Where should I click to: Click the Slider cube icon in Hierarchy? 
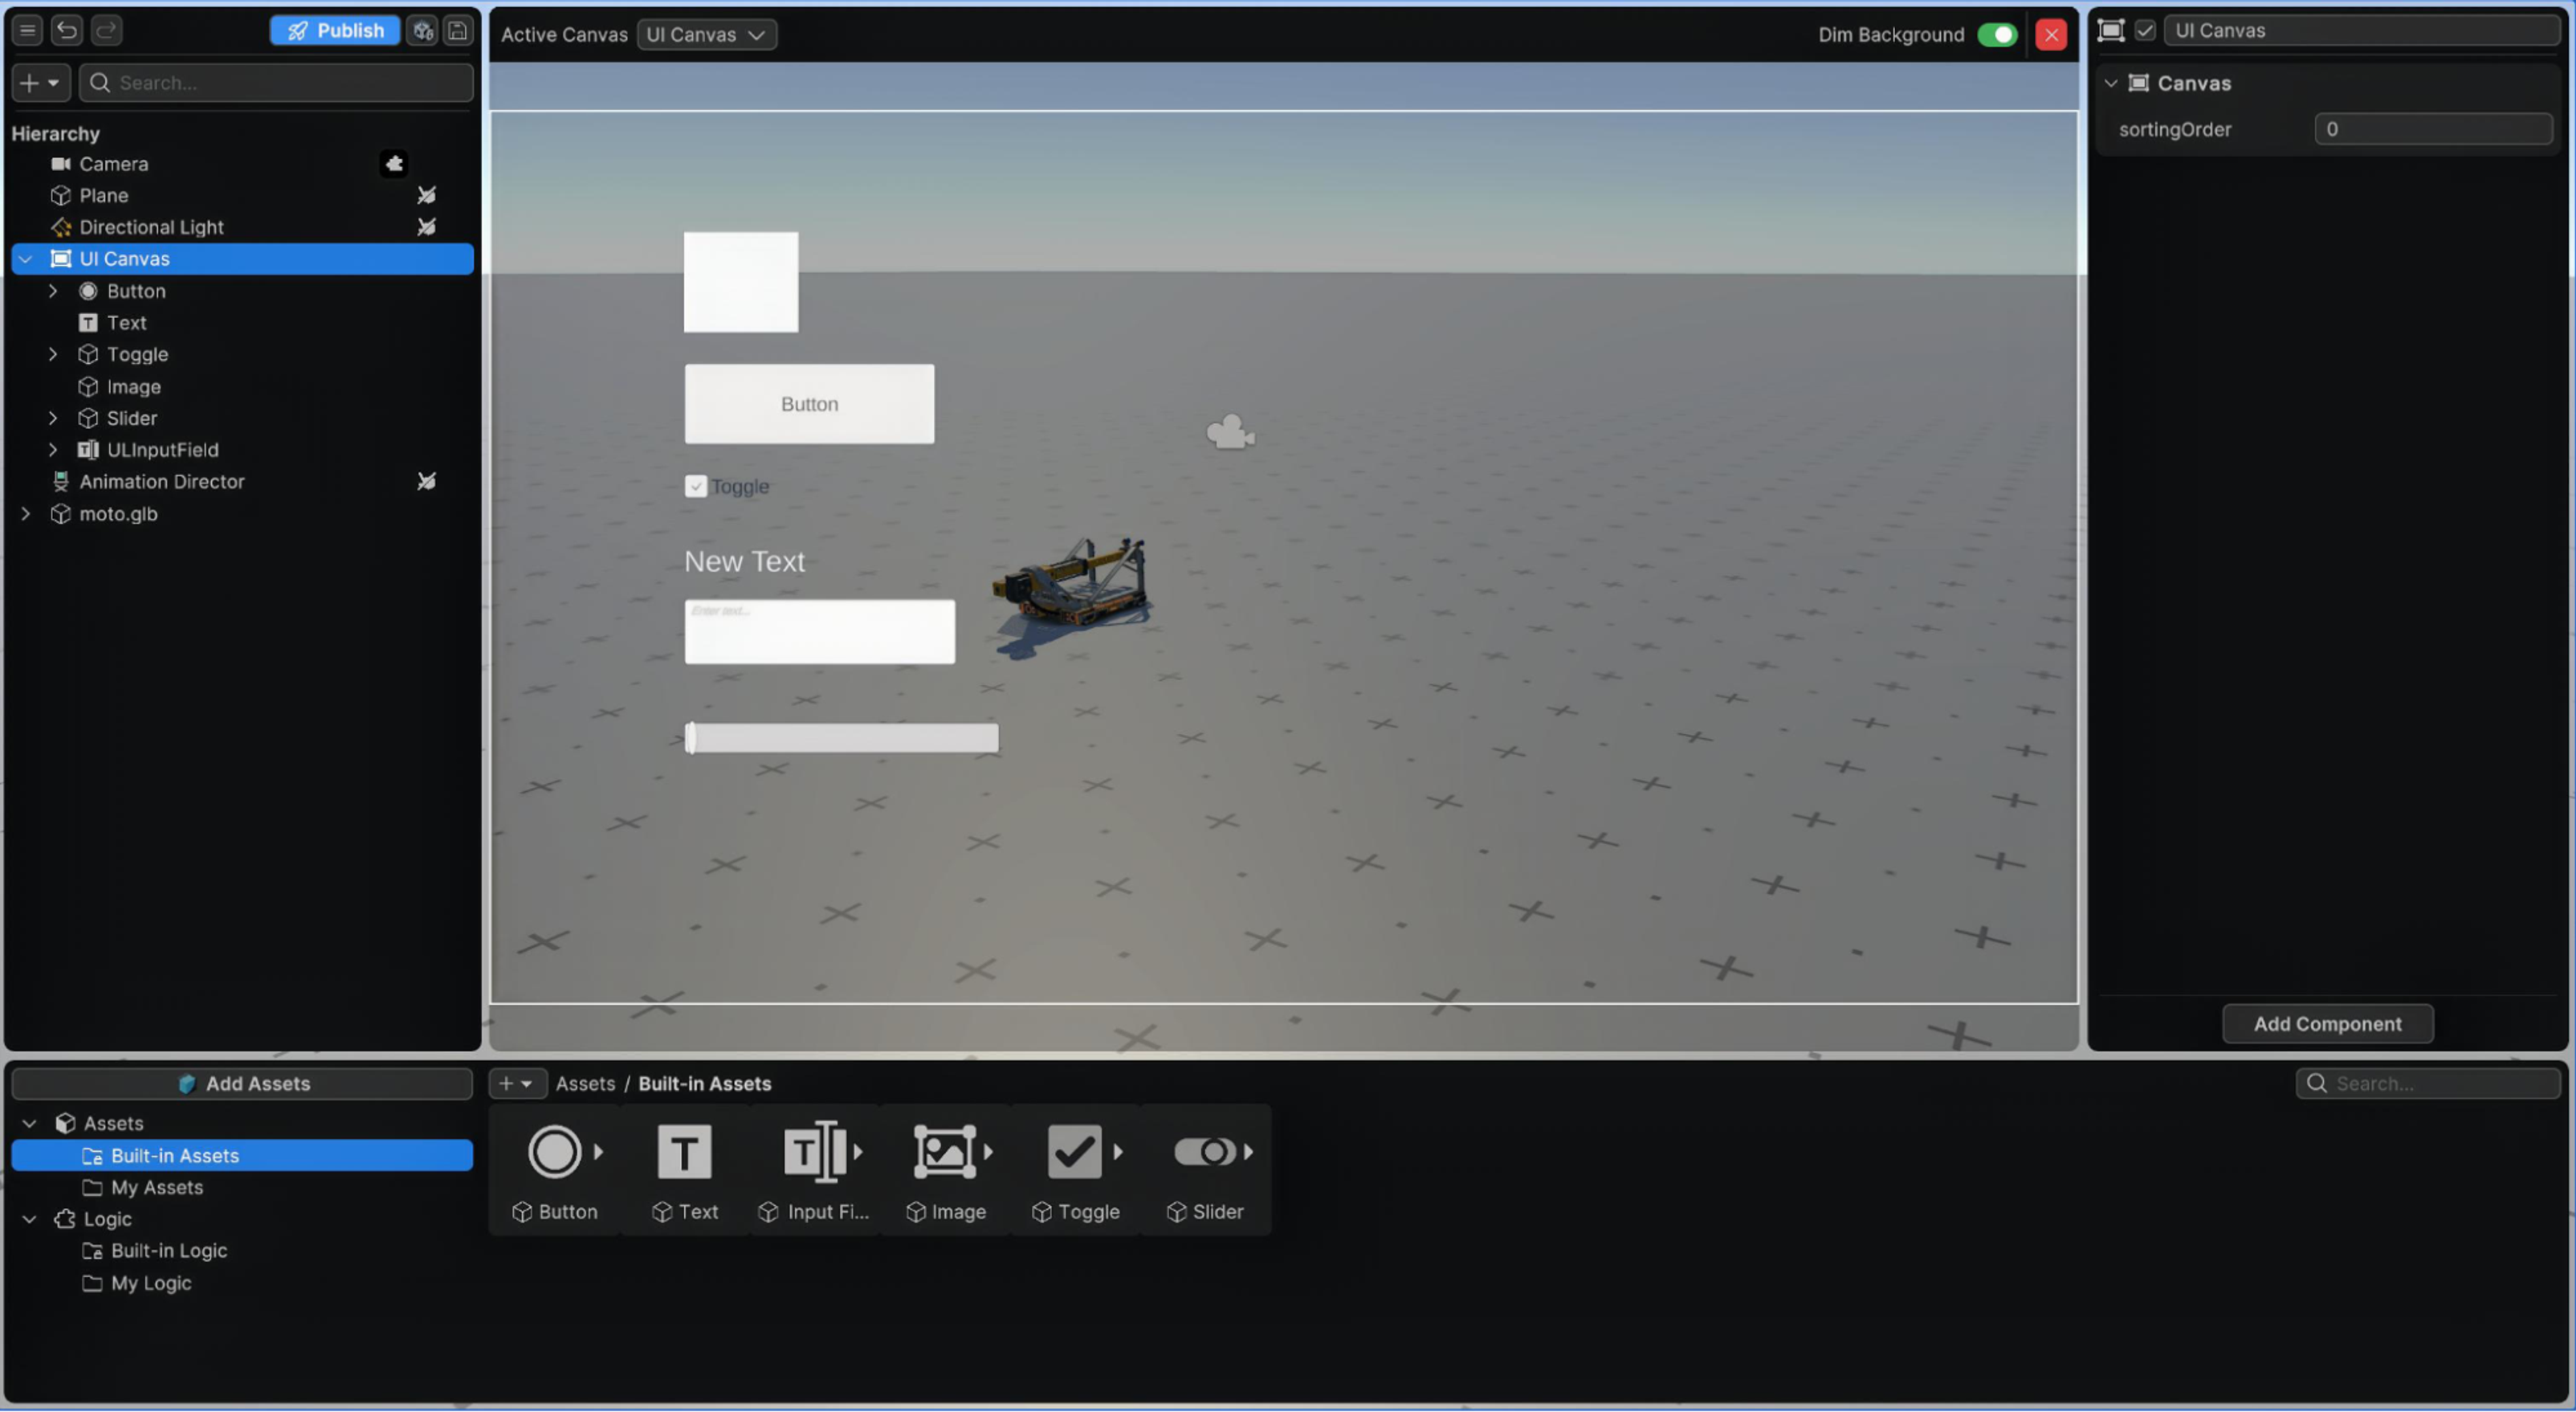[x=88, y=418]
